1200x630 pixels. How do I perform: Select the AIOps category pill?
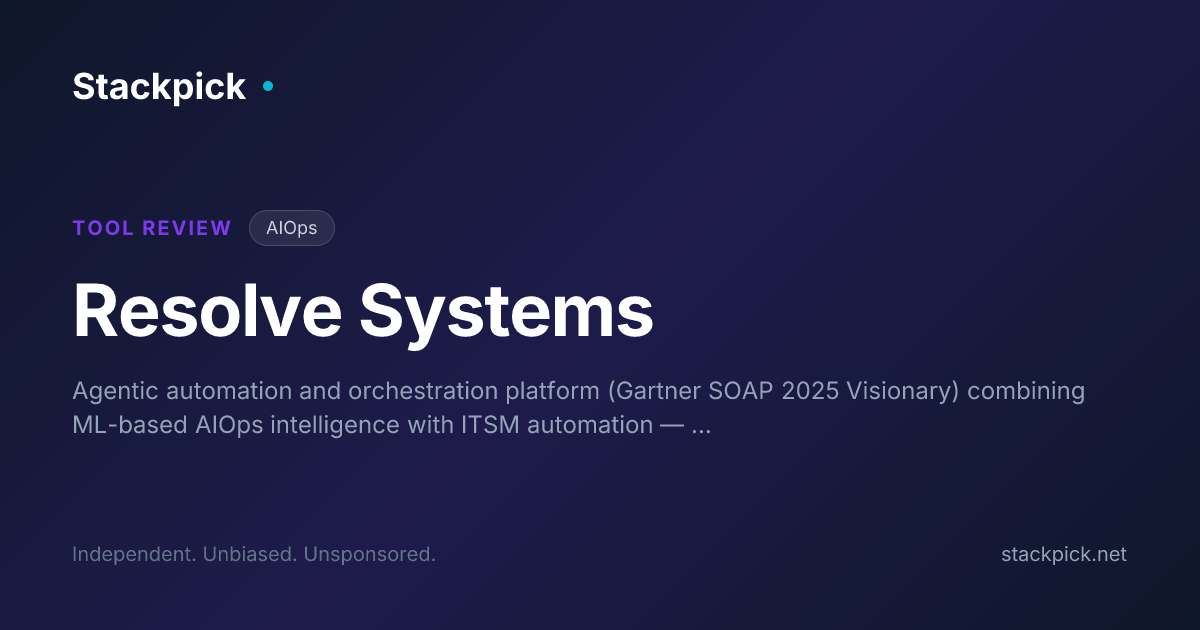[291, 228]
